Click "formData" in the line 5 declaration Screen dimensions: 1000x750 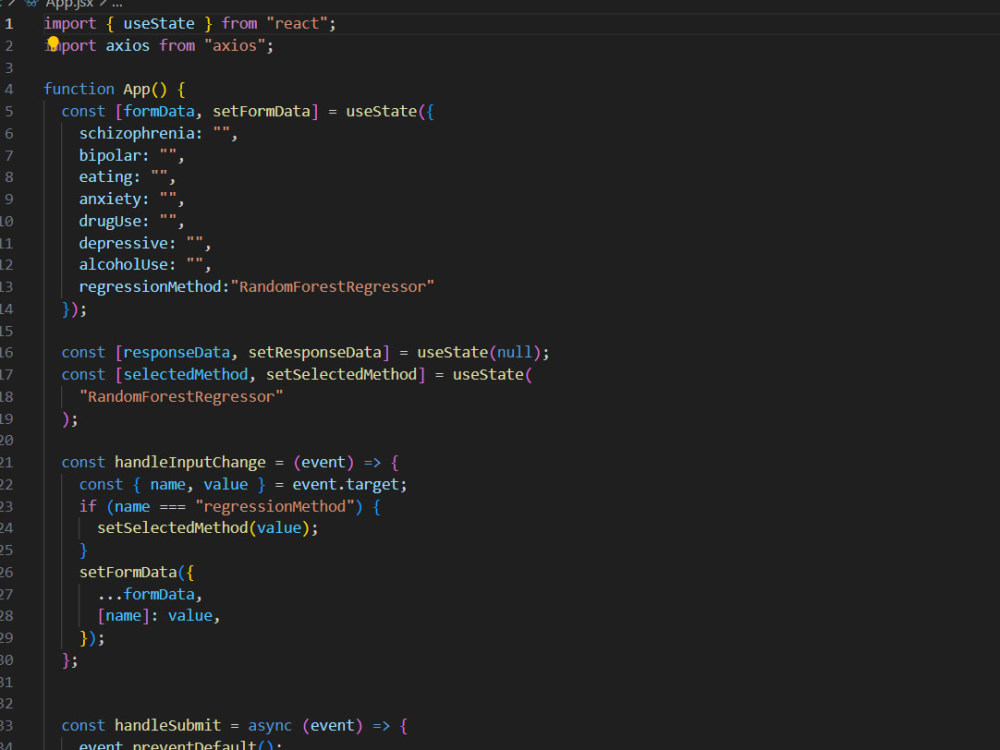click(x=159, y=112)
